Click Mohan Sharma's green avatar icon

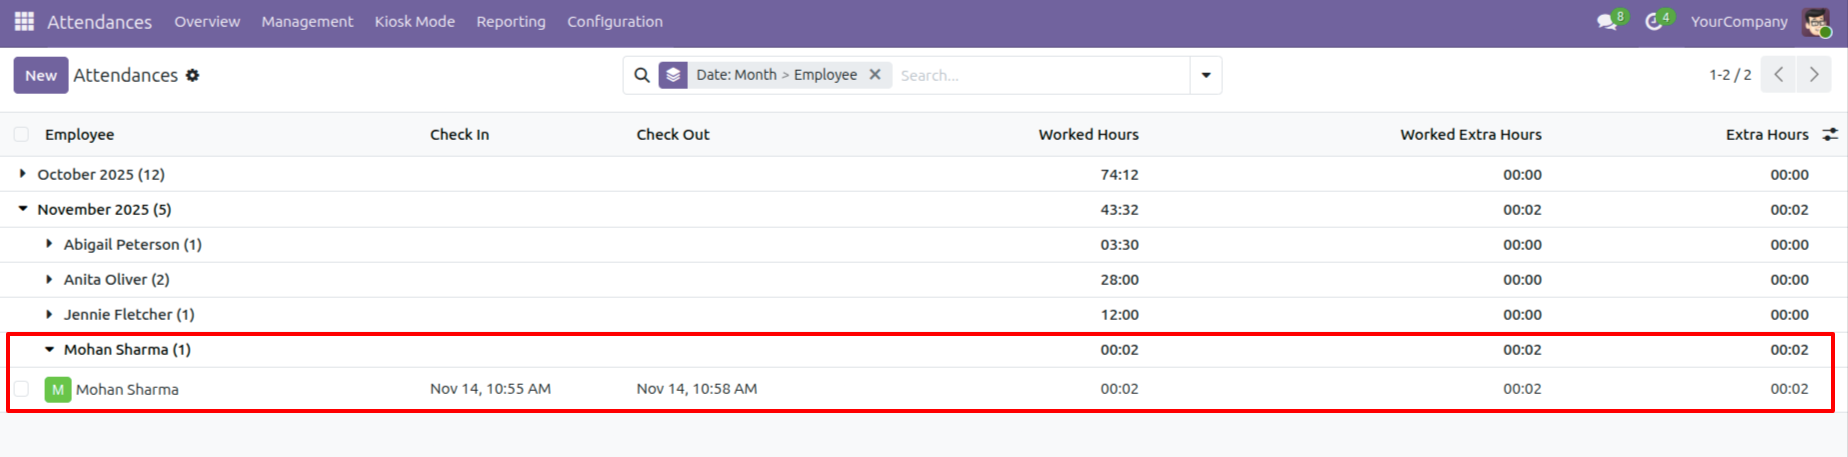(58, 389)
